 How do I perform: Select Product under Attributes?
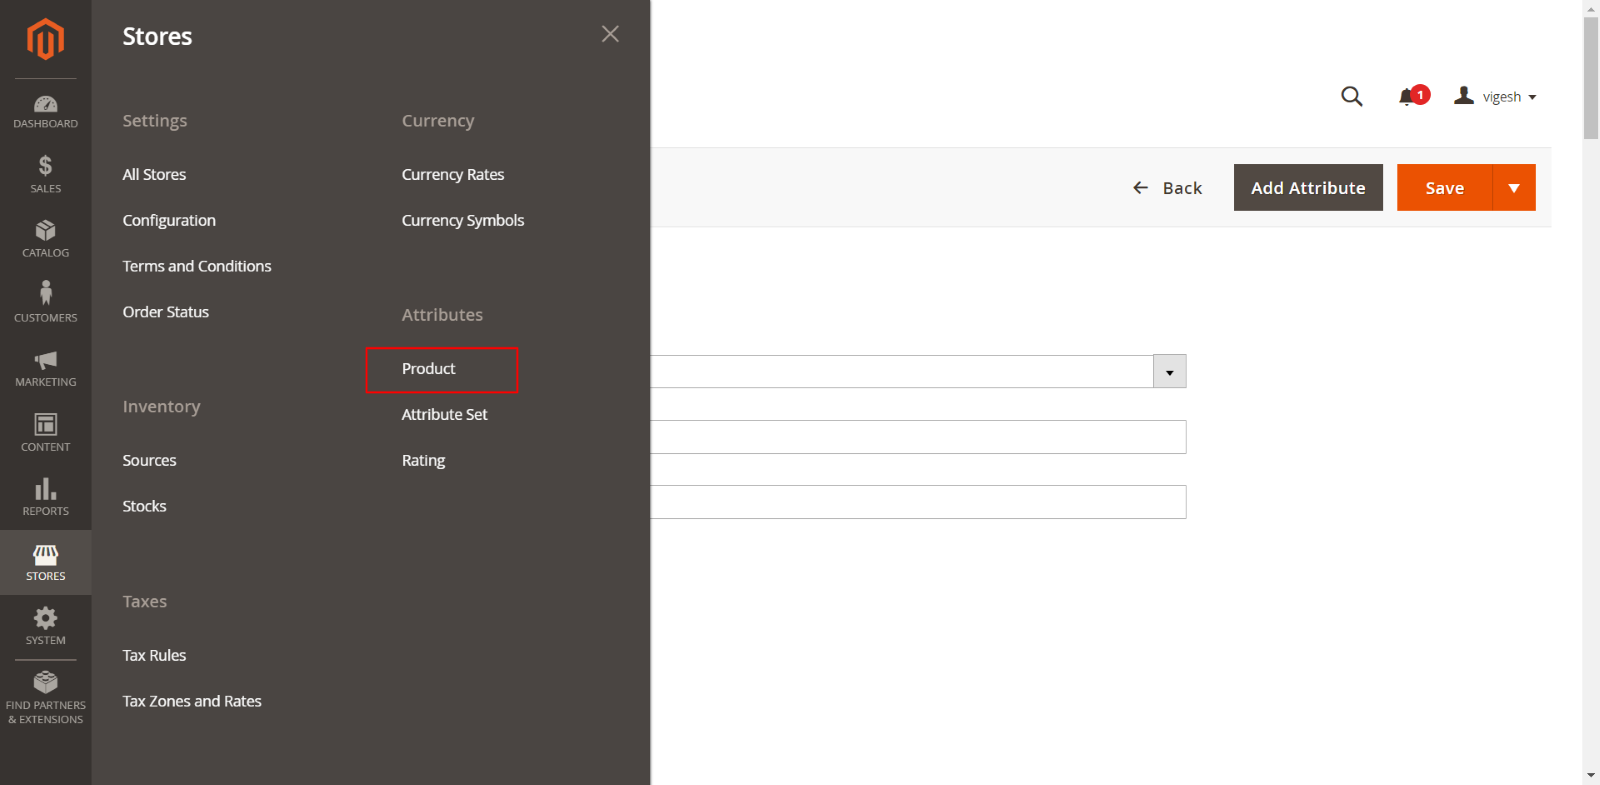pos(429,369)
